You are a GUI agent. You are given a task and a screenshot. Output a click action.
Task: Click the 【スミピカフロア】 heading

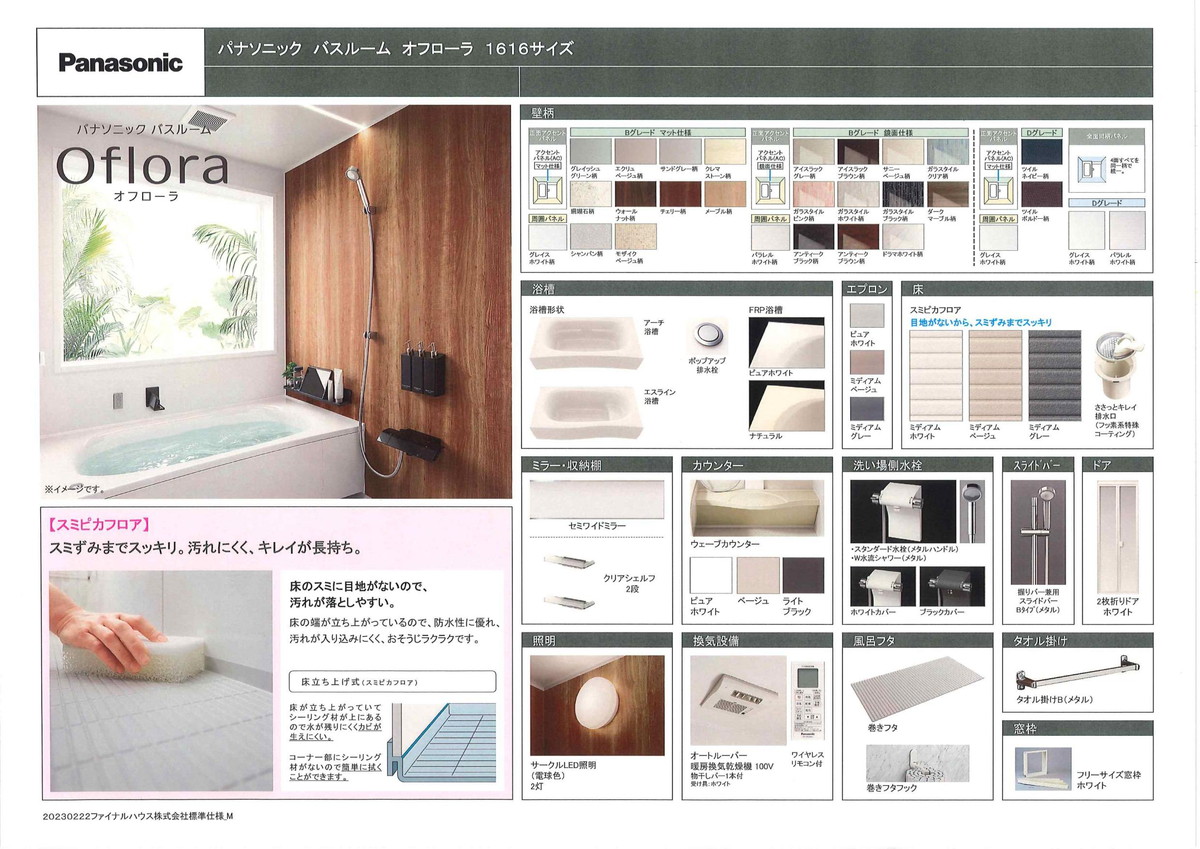99,523
